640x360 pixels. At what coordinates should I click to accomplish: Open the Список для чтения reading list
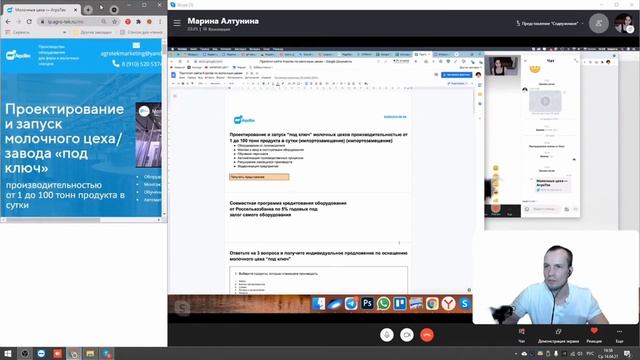click(x=142, y=32)
